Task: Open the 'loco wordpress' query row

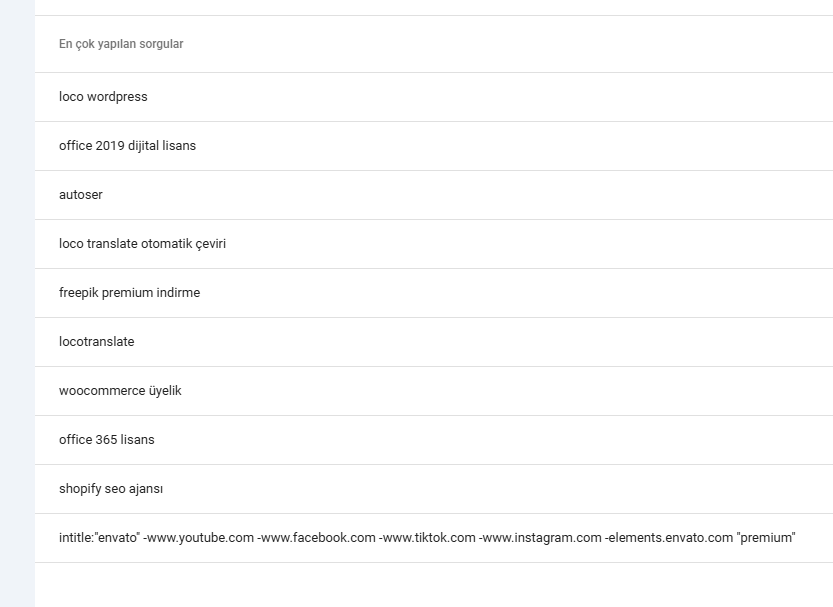Action: tap(434, 97)
